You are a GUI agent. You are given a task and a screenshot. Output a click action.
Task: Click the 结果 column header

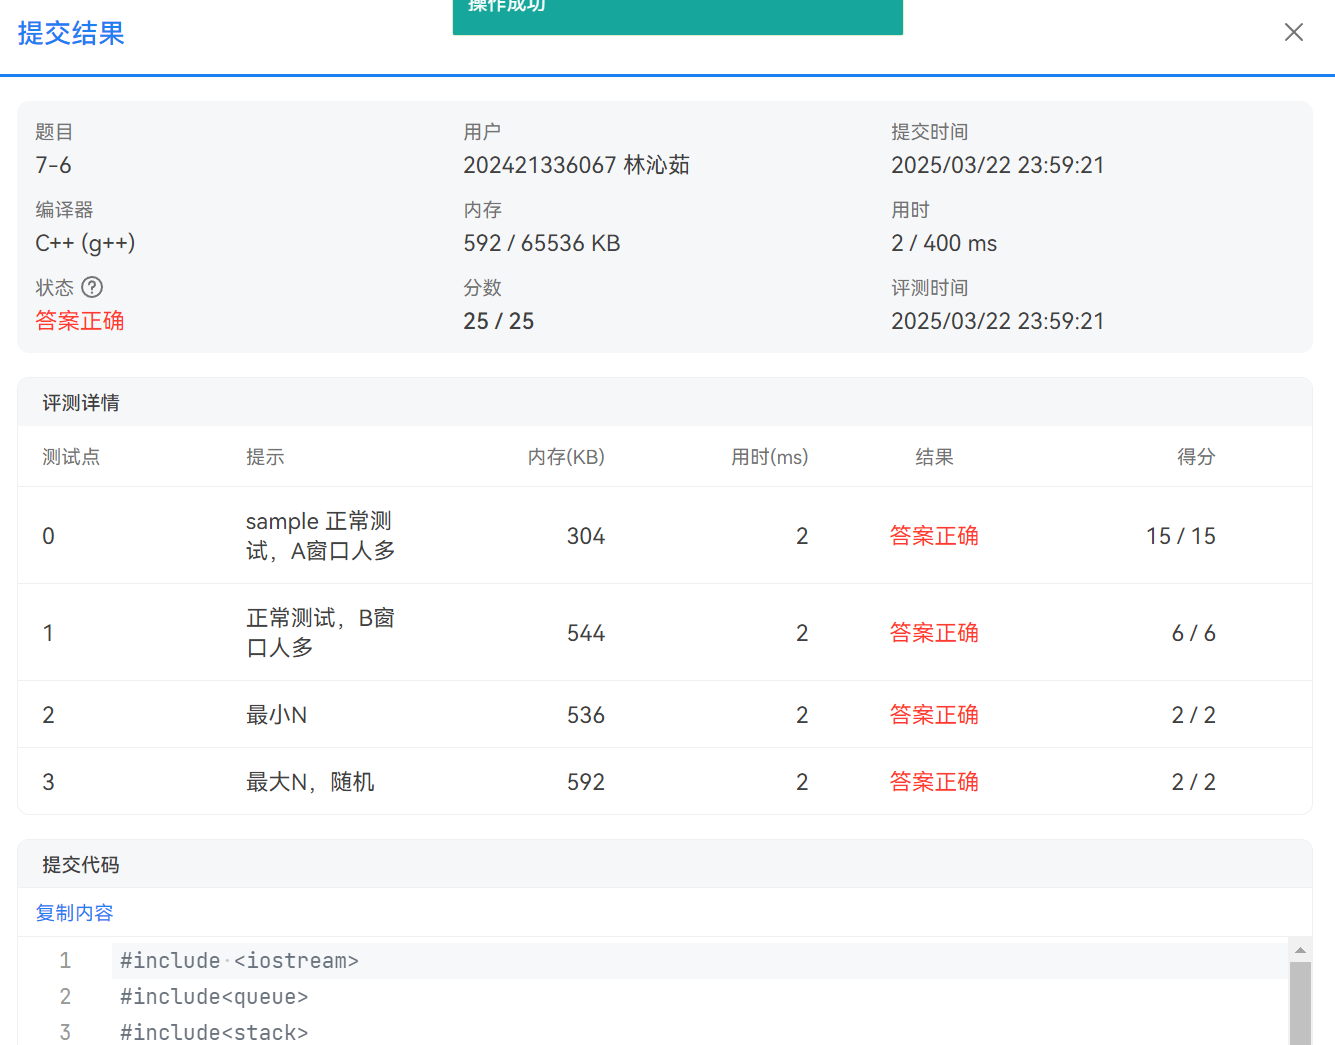point(934,456)
